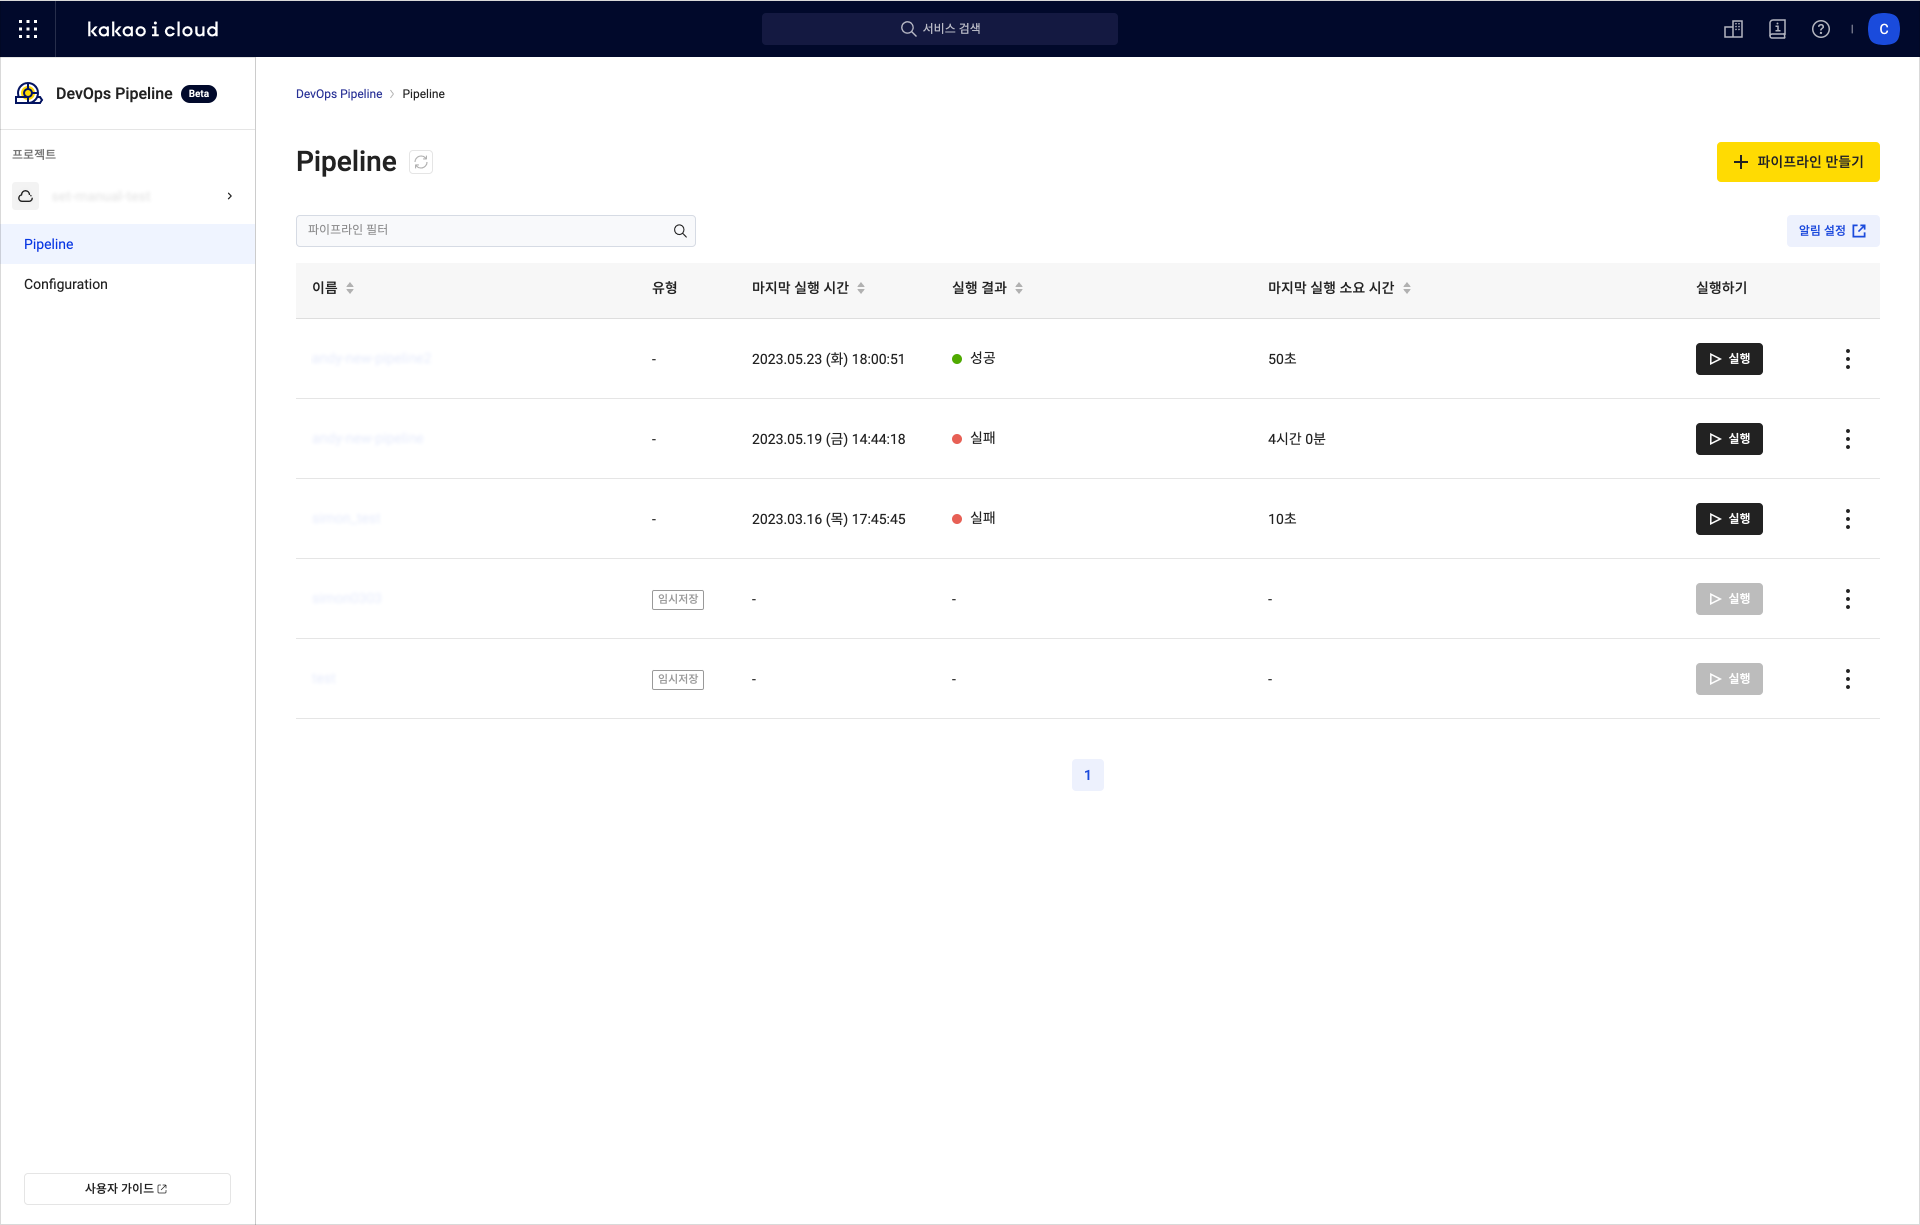Go to page 1
Viewport: 1920px width, 1225px height.
pos(1088,775)
